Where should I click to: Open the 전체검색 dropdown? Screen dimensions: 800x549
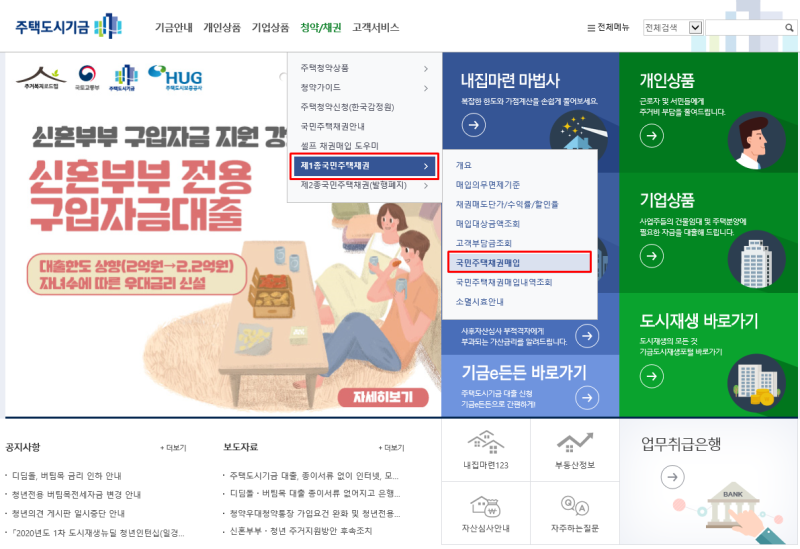[673, 28]
